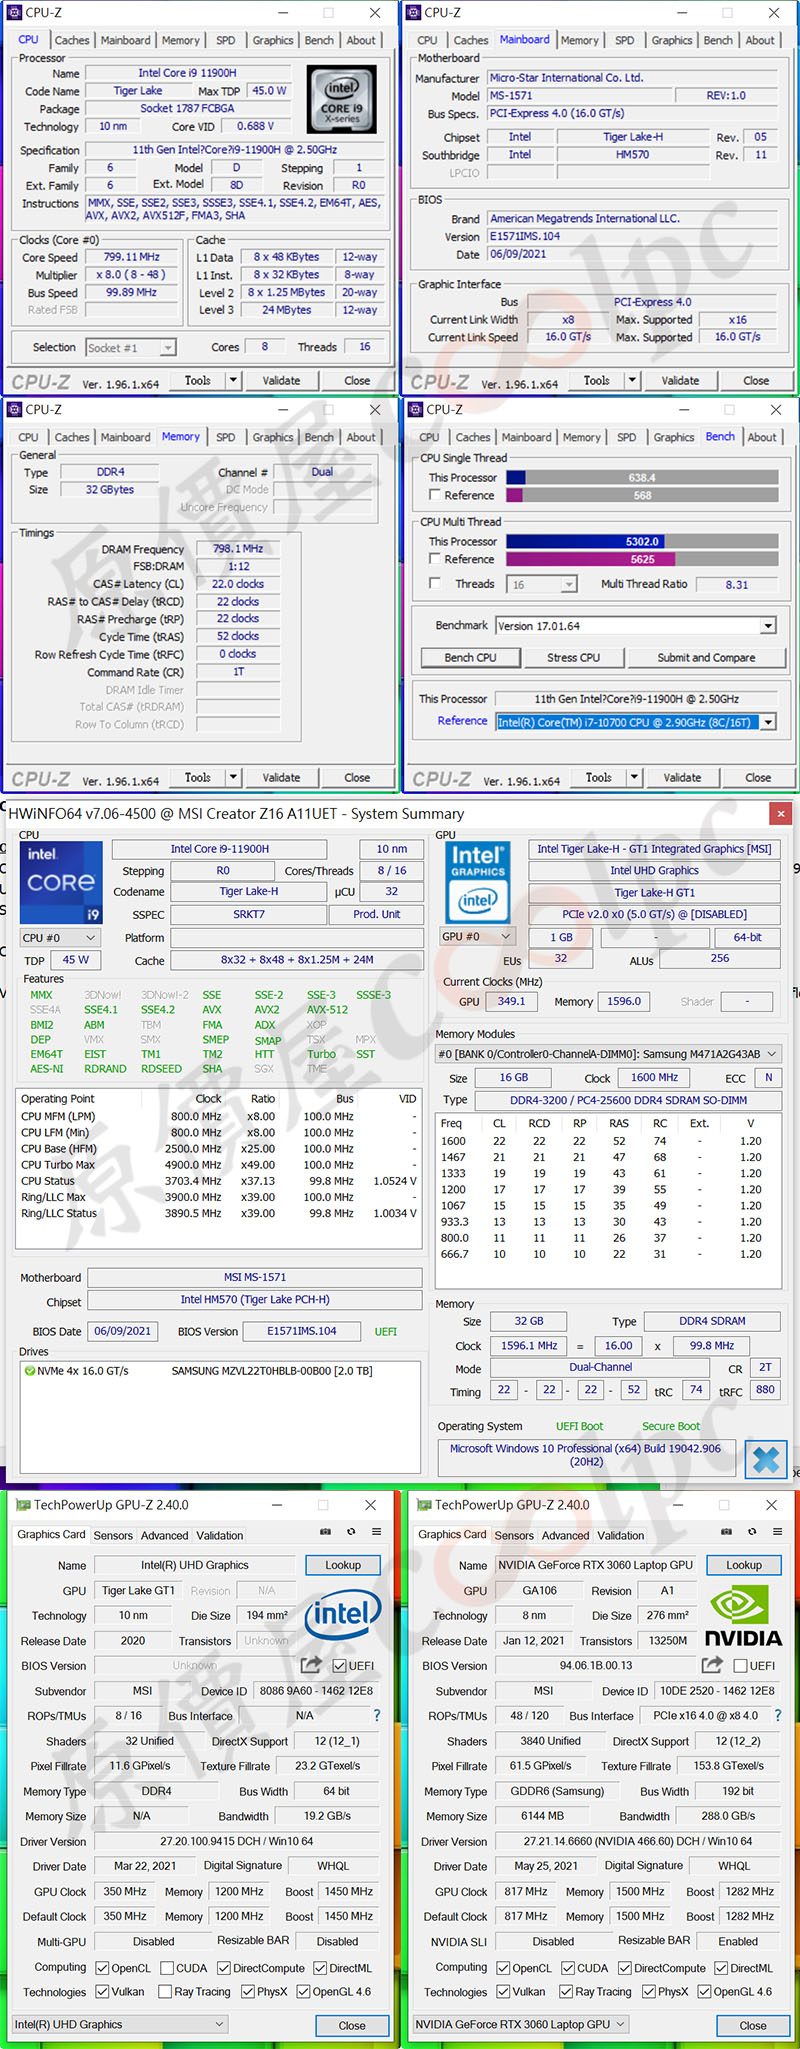Click the Intel Core i9 X-series logo in CPU-Z
The image size is (800, 2049).
click(x=342, y=99)
